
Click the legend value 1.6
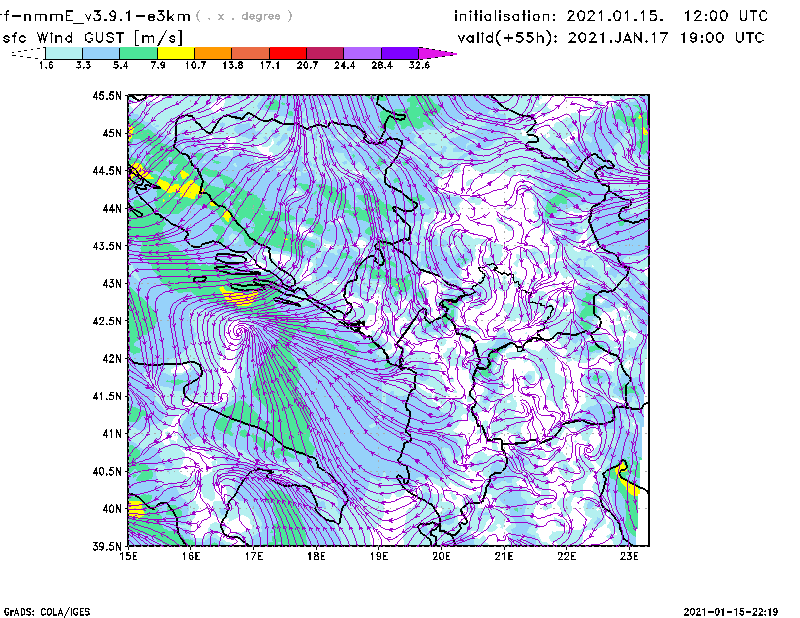(46, 65)
